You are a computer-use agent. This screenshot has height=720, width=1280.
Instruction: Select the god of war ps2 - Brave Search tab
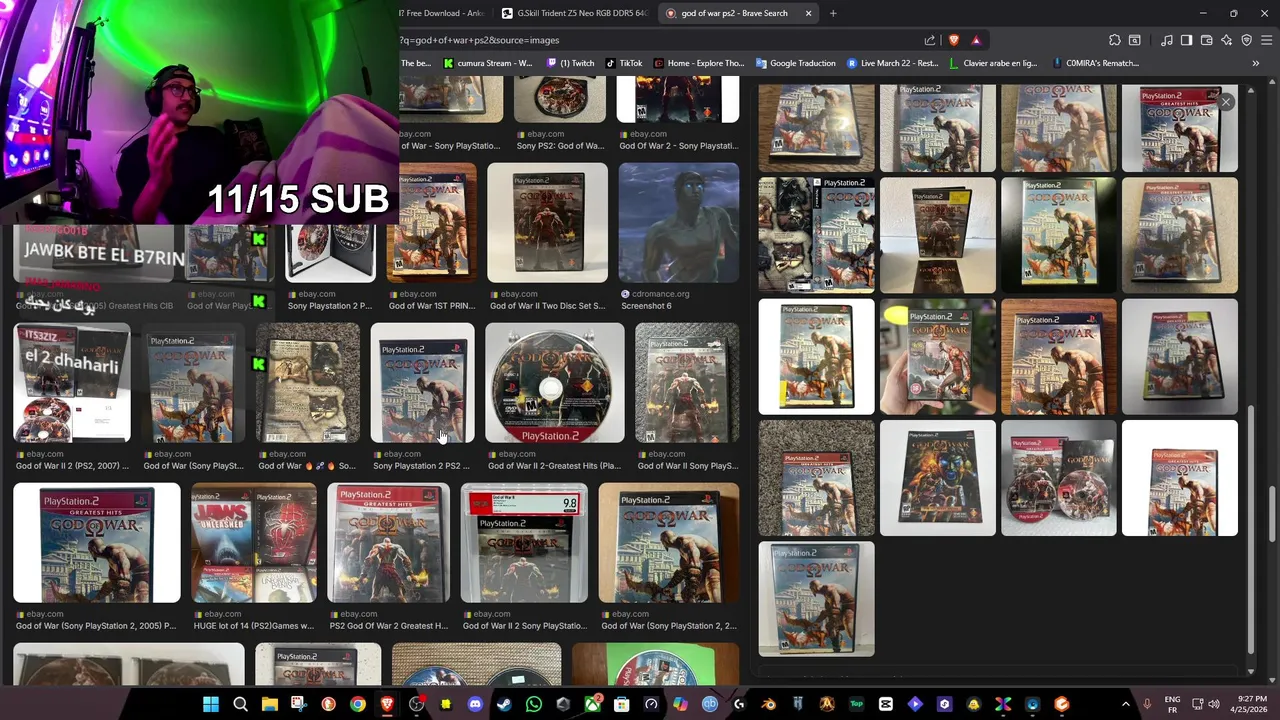coord(740,13)
